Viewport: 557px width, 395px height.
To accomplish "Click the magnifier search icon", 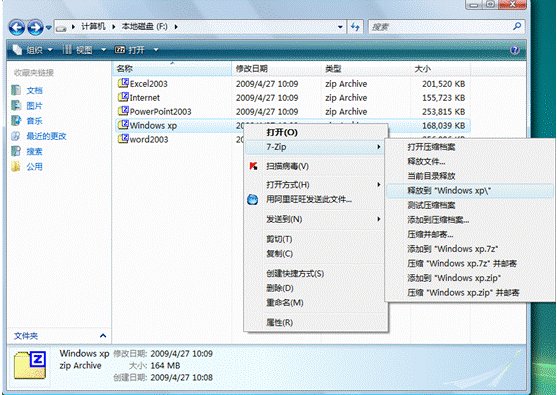I will click(x=517, y=26).
